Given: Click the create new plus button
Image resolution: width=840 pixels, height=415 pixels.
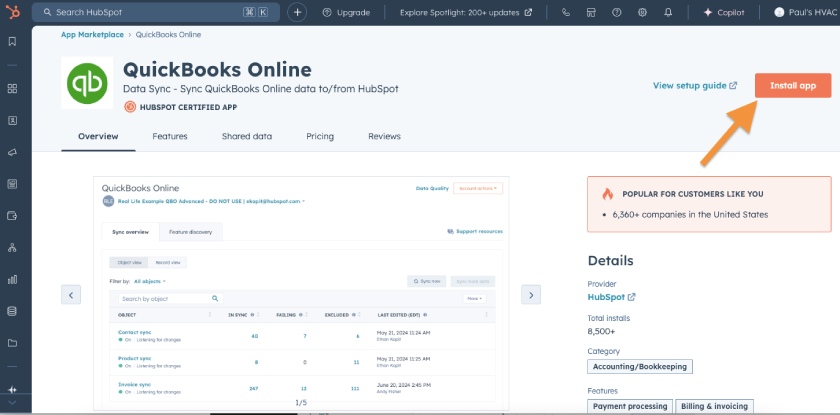Looking at the screenshot, I should tap(297, 12).
